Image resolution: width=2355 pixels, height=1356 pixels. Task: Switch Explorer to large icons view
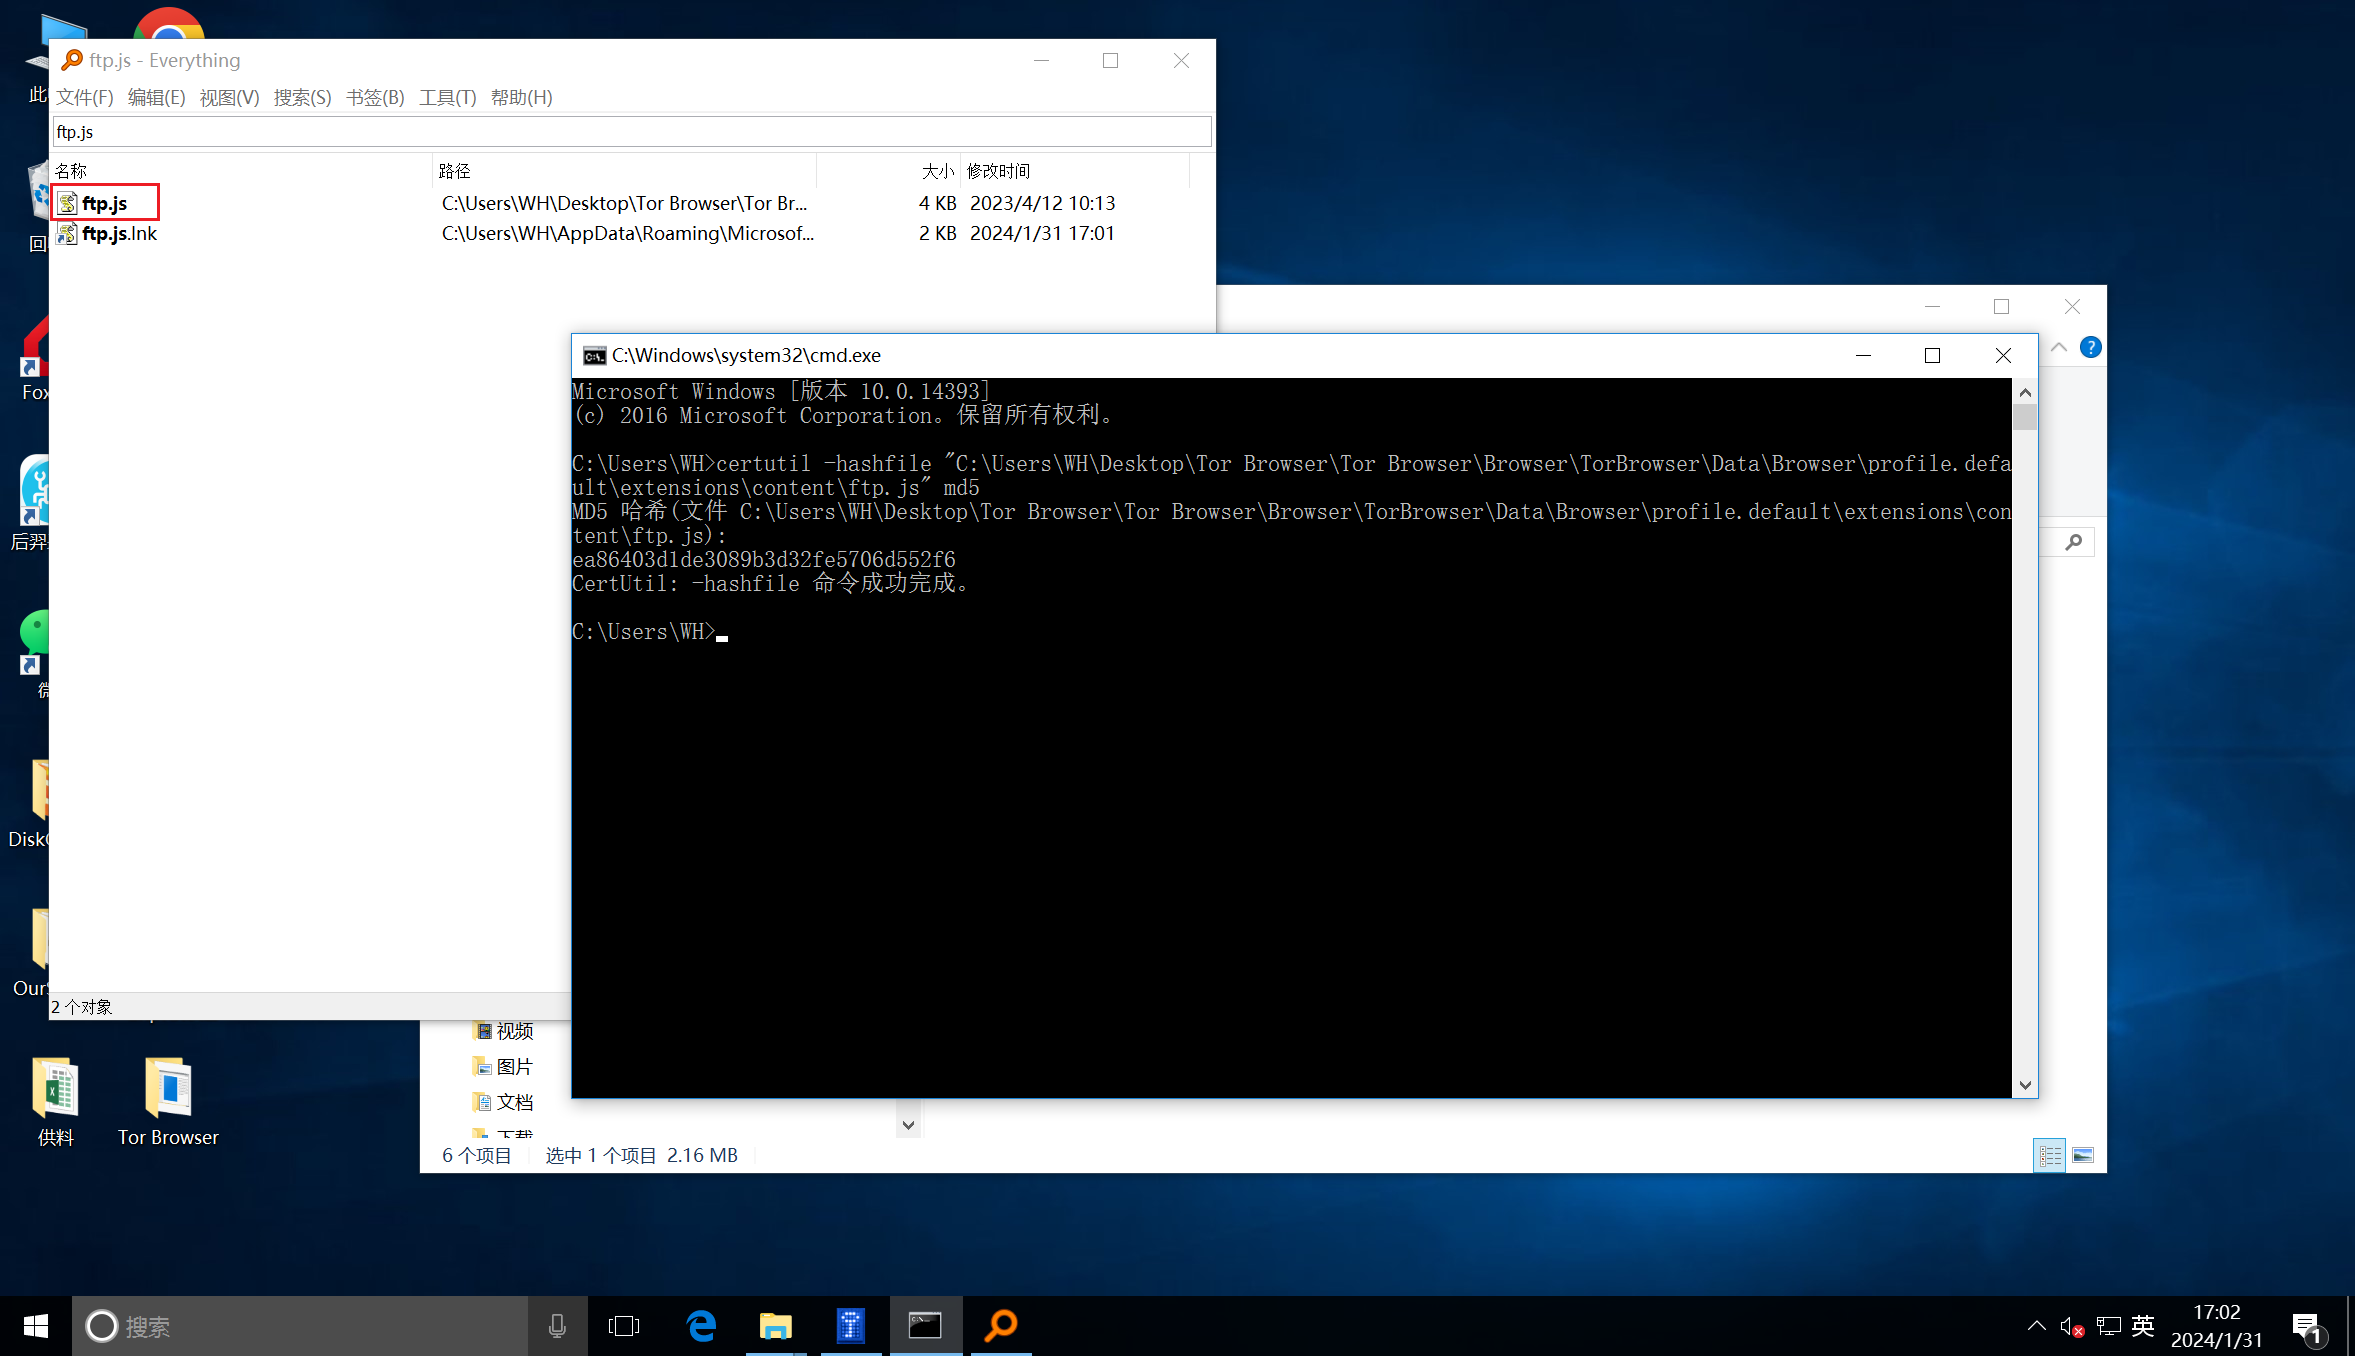2083,1155
